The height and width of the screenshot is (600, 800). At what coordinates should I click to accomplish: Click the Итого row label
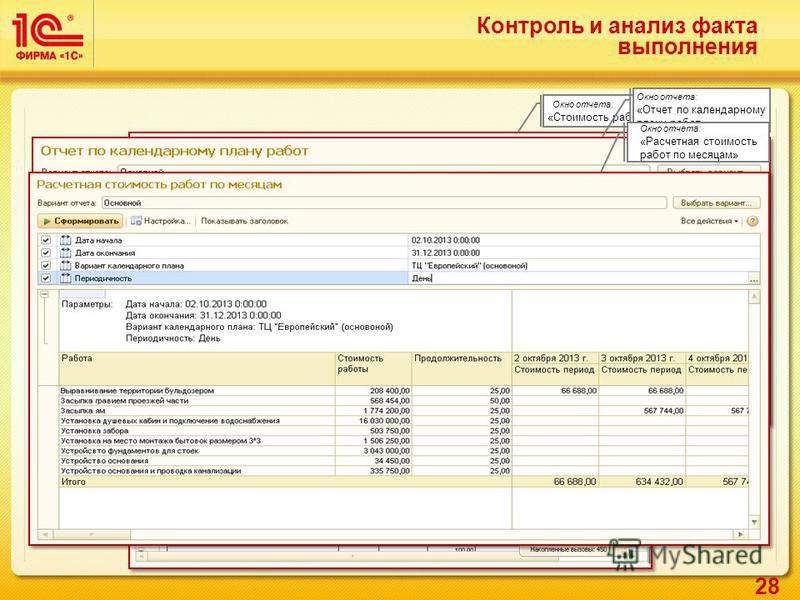(x=73, y=482)
